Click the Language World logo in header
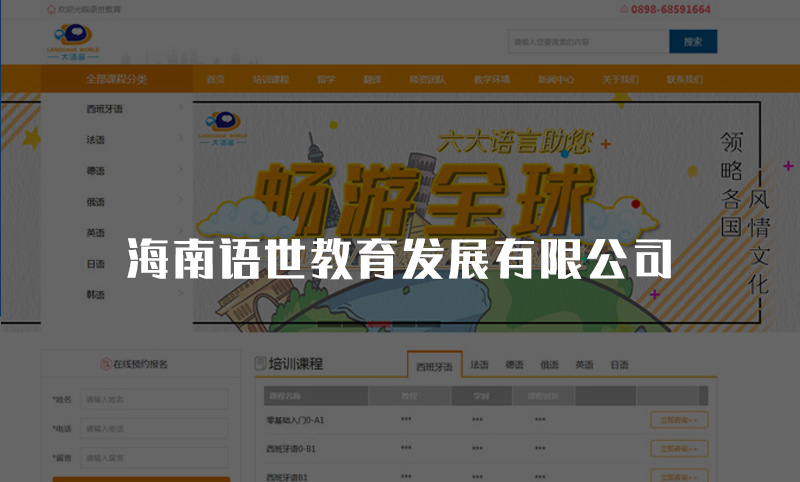The height and width of the screenshot is (482, 800). coord(73,42)
